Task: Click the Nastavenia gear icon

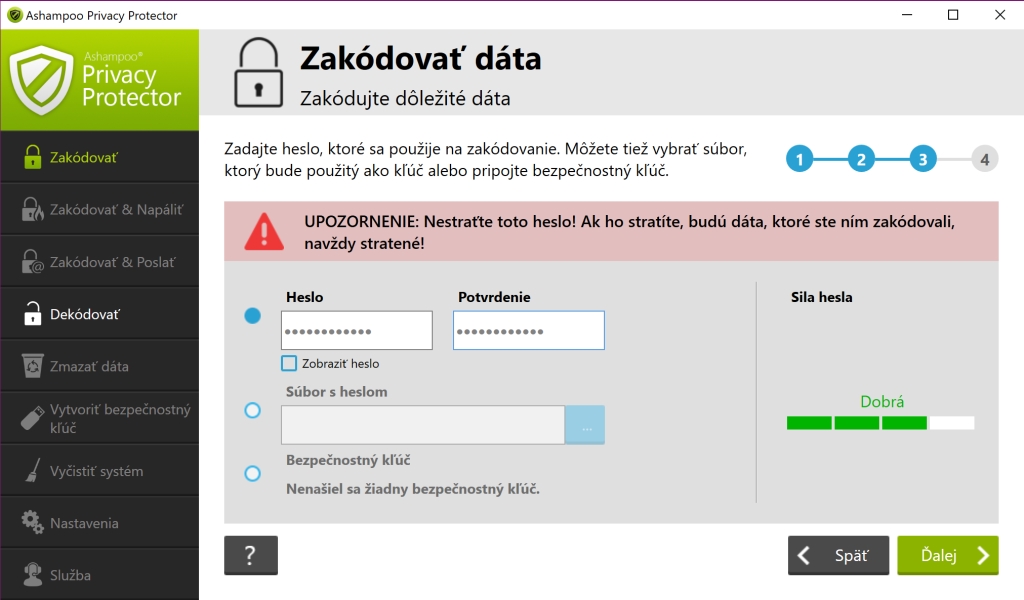Action: (32, 523)
